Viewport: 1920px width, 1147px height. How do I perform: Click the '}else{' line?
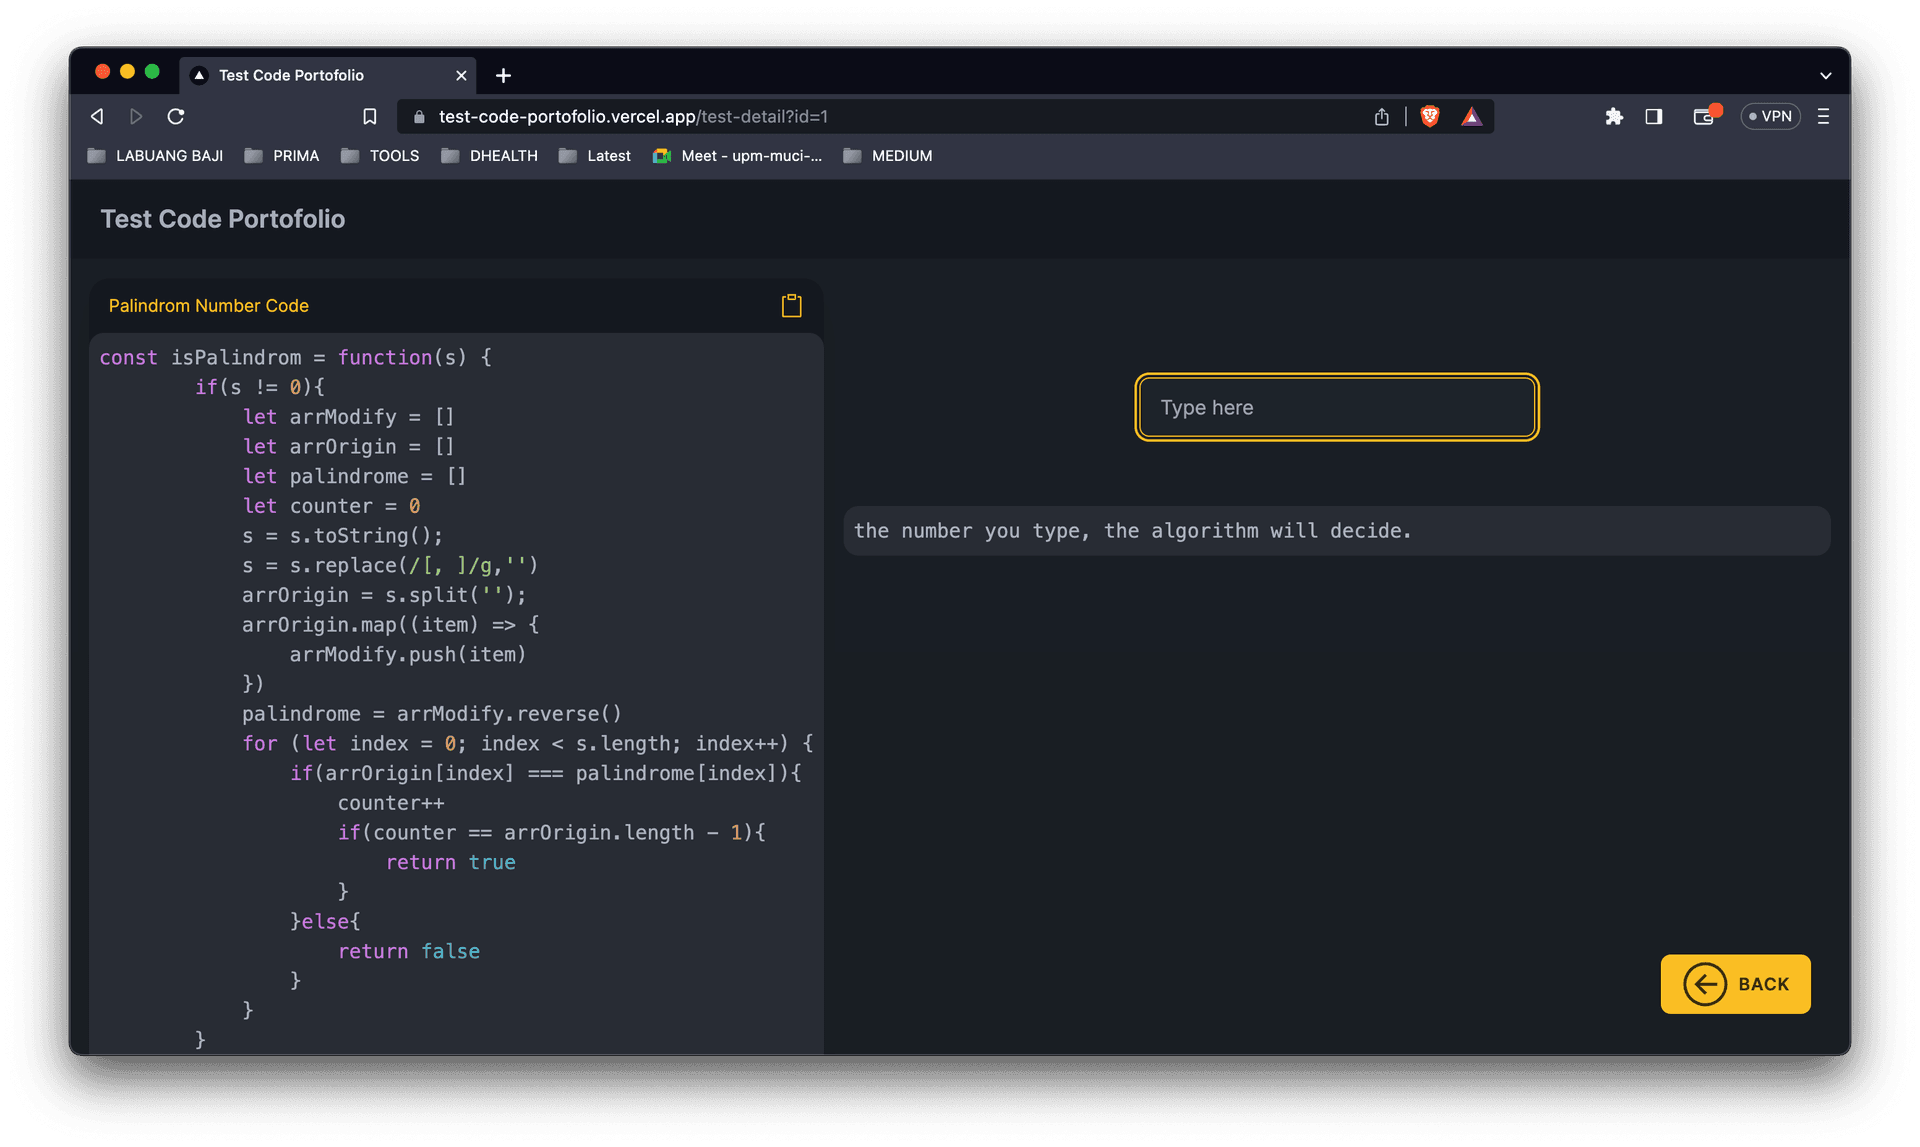pos(325,921)
